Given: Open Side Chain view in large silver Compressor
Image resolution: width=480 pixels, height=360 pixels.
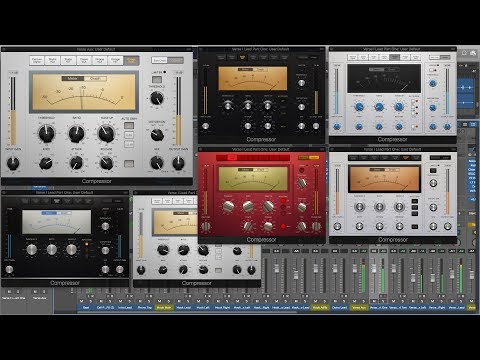Looking at the screenshot, I should (160, 60).
